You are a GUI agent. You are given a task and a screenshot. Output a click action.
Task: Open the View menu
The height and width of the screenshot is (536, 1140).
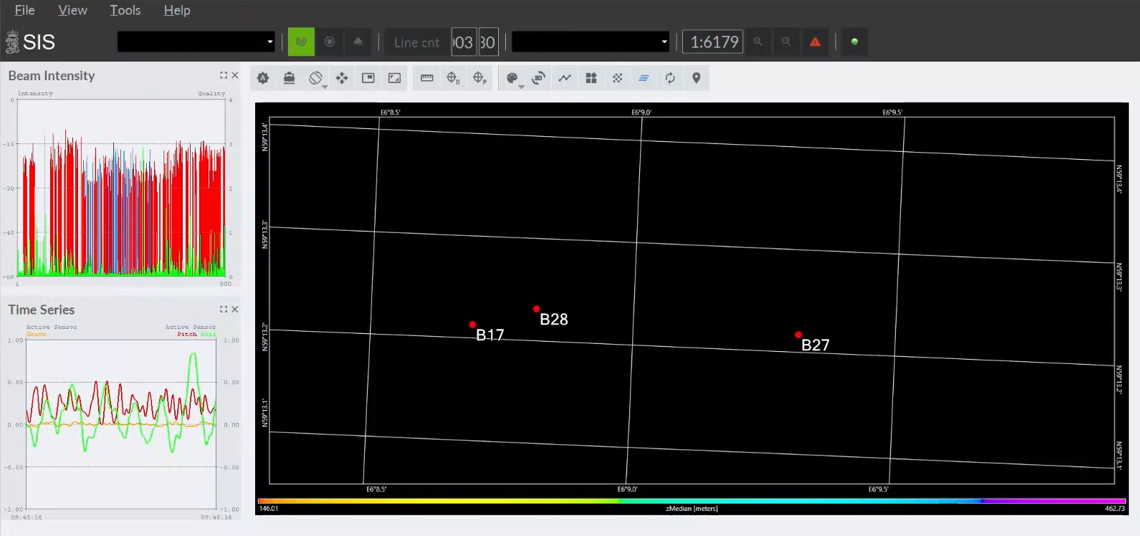tap(73, 10)
